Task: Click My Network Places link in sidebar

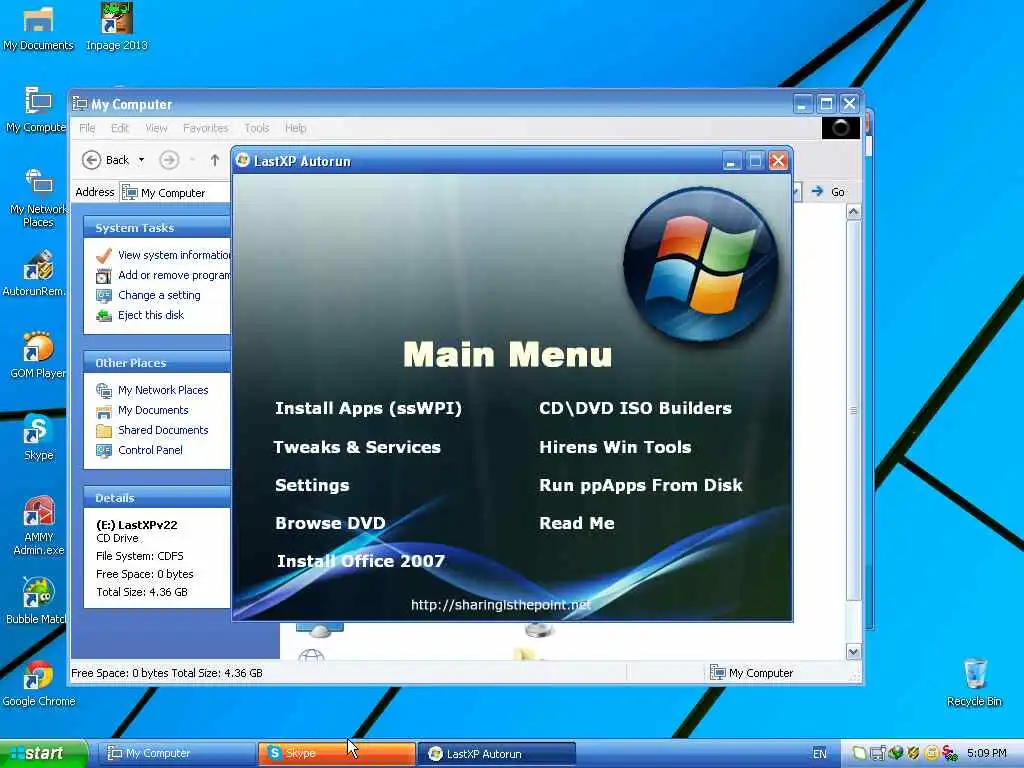Action: click(x=163, y=390)
